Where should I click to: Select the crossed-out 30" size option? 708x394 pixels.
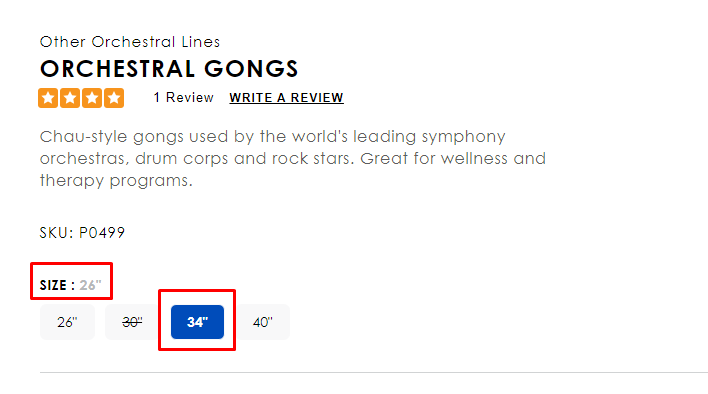[x=132, y=322]
